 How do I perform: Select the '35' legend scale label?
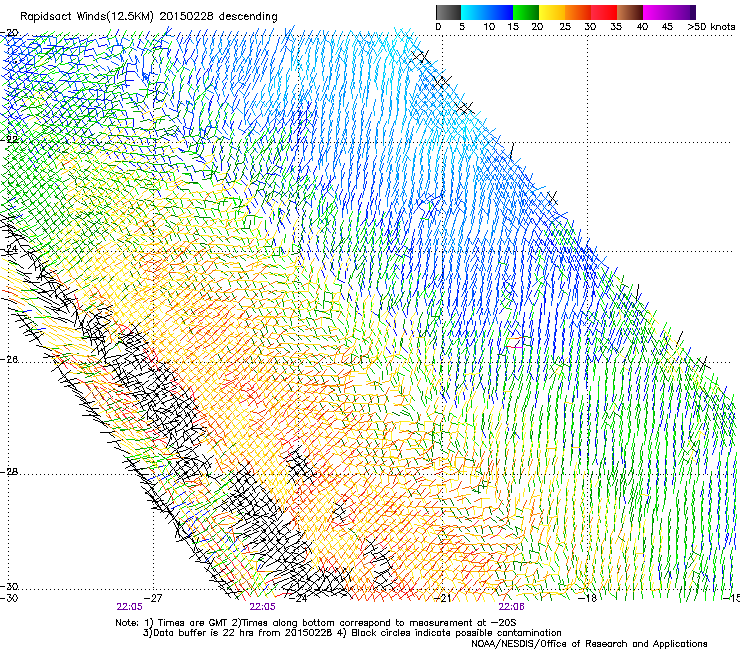[x=616, y=27]
